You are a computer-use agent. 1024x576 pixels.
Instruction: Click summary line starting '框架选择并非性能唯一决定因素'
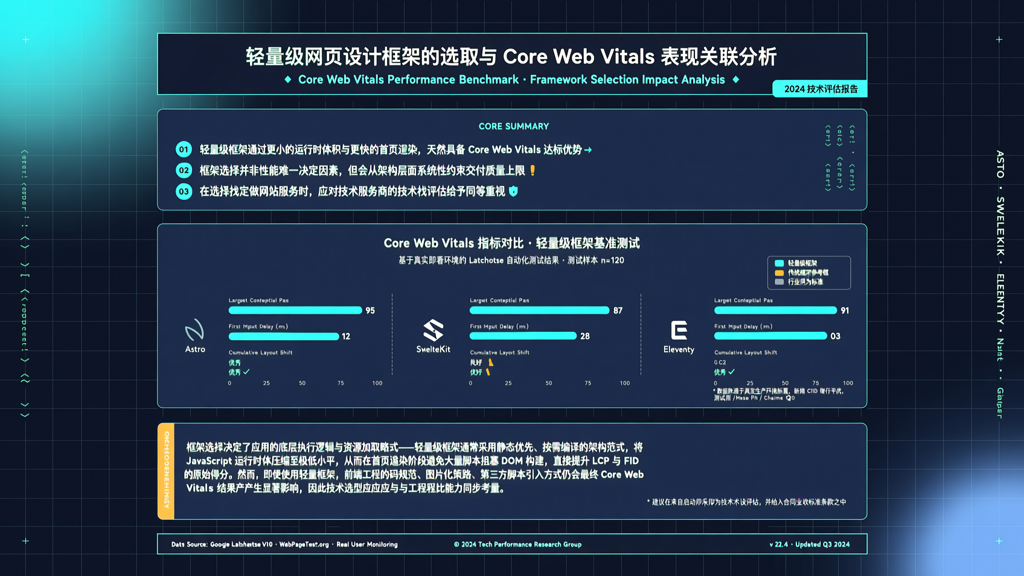pyautogui.click(x=362, y=170)
